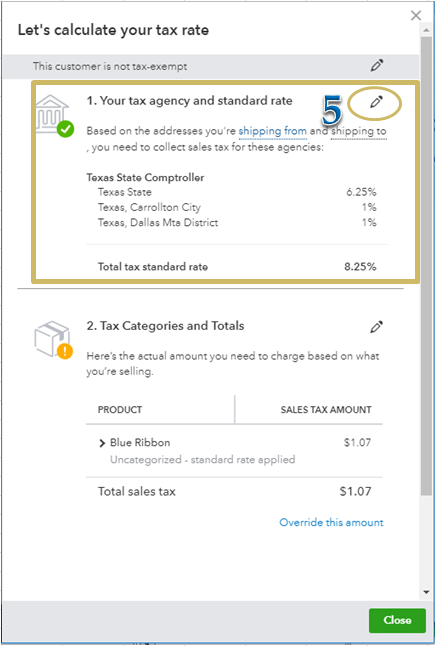The image size is (435, 646).
Task: Edit the customer tax-exempt status pencil
Action: 377,66
